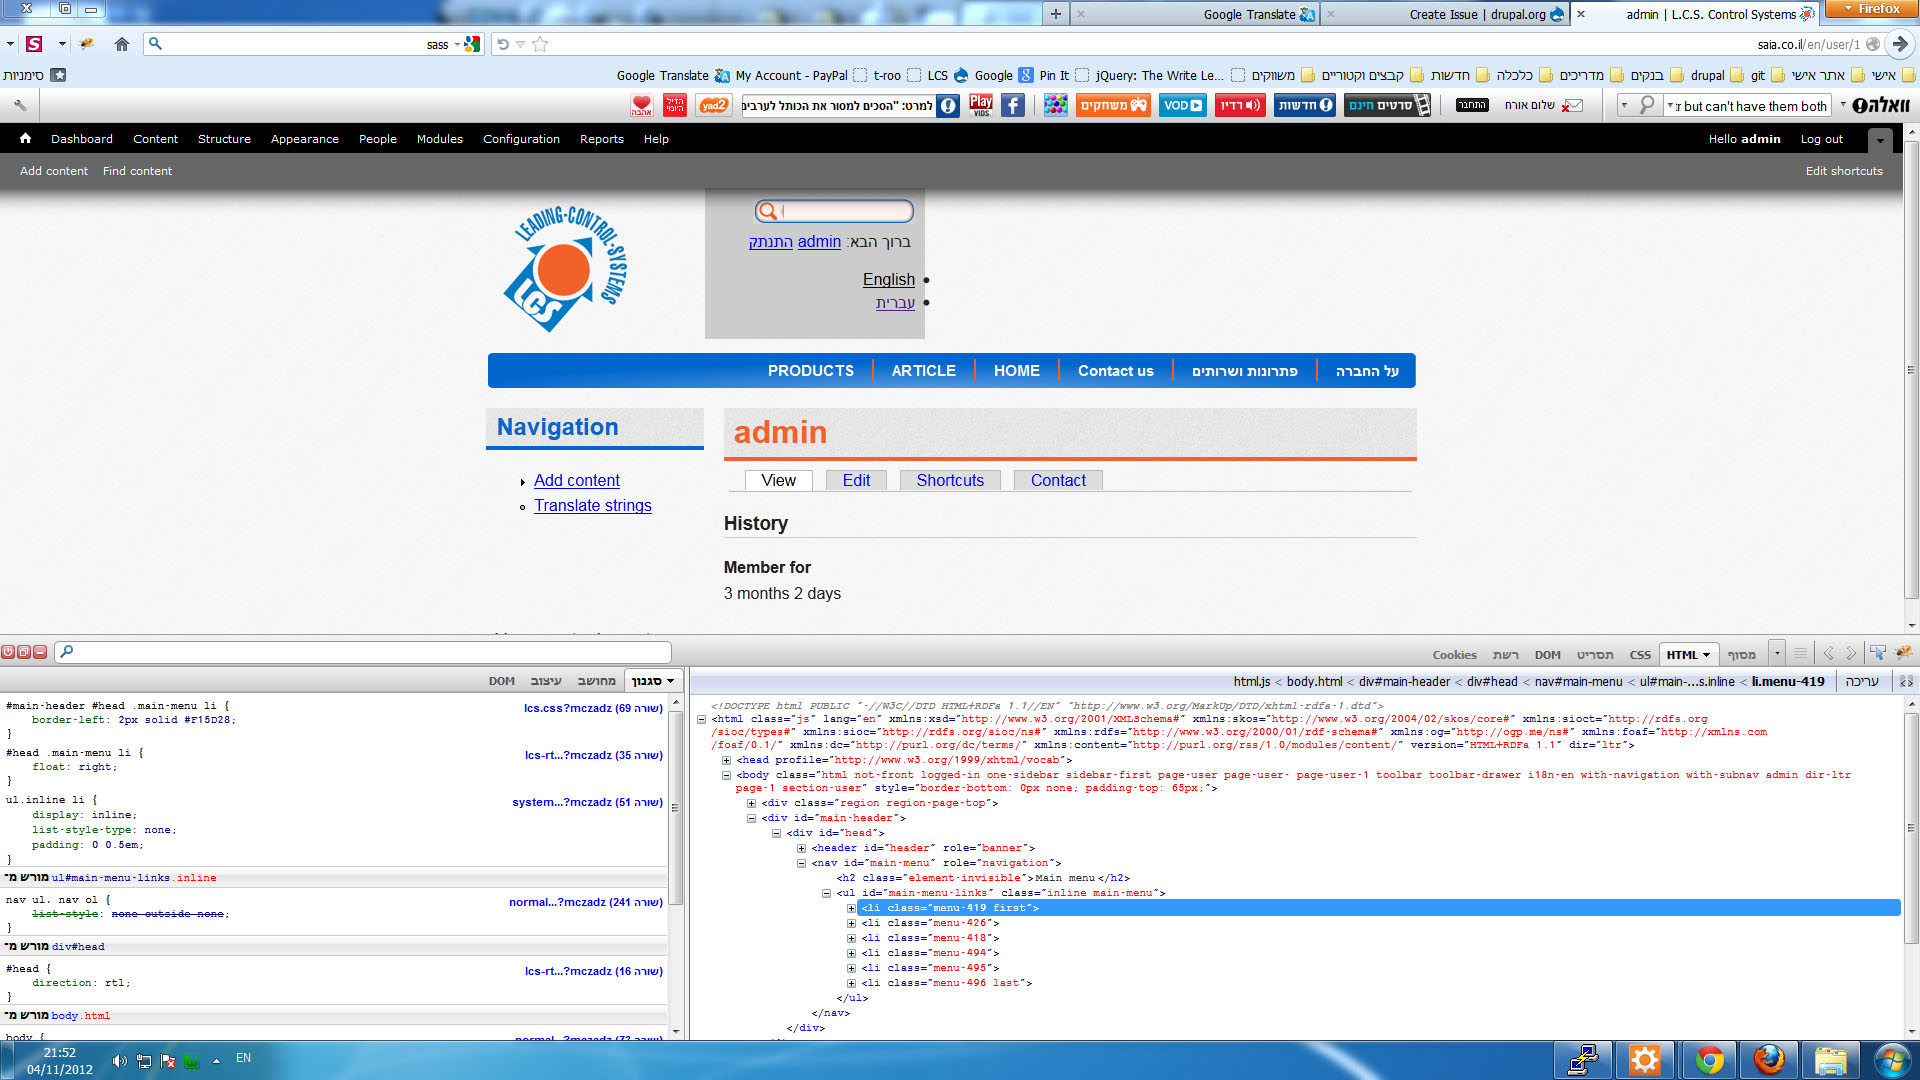Expand the li class menu-418 node

pos(852,938)
